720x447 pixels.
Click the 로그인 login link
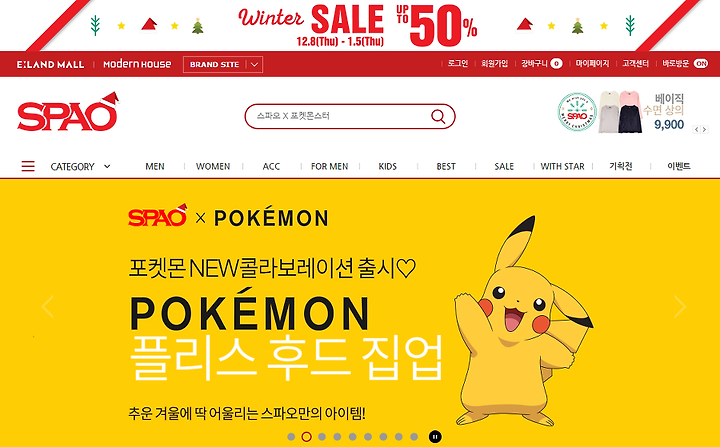click(458, 63)
